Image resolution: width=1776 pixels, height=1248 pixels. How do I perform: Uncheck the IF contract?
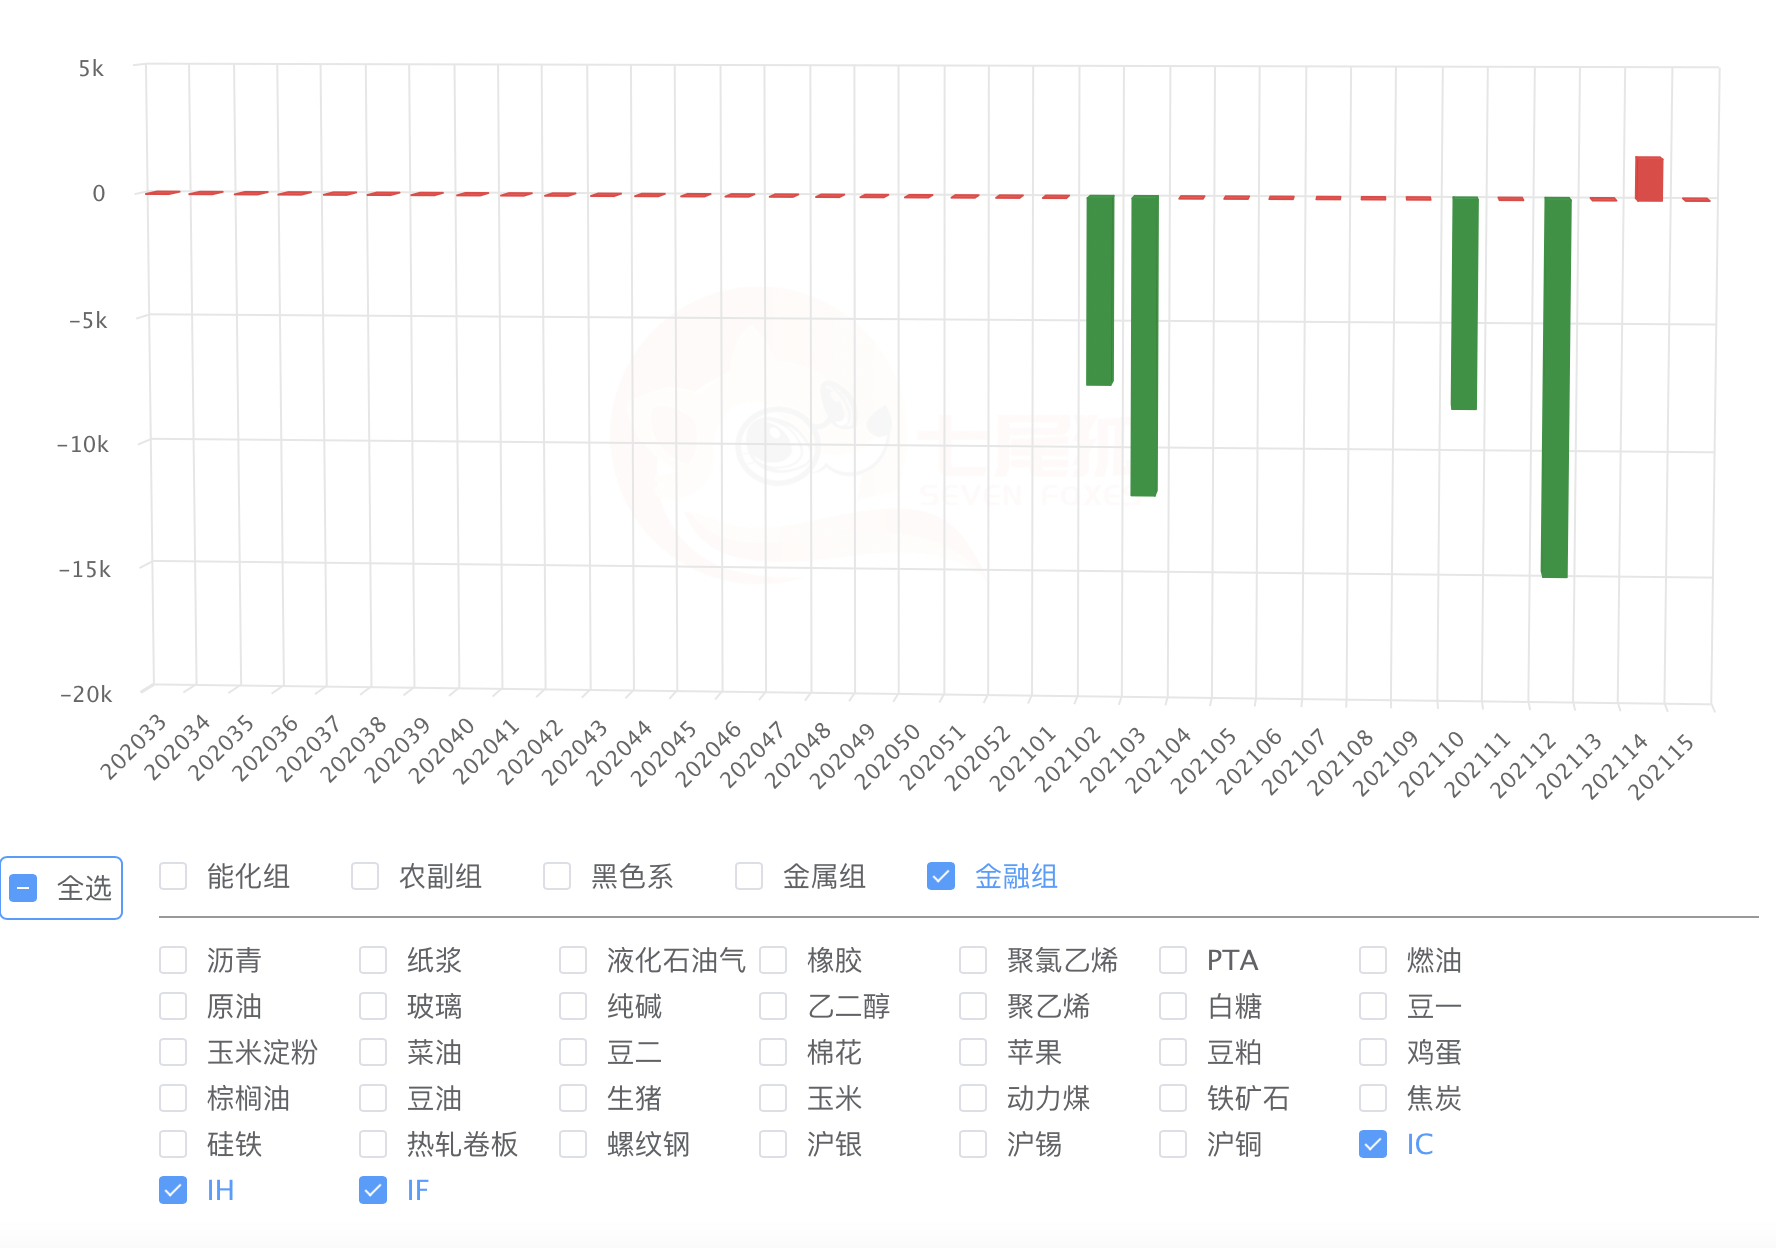point(373,1190)
